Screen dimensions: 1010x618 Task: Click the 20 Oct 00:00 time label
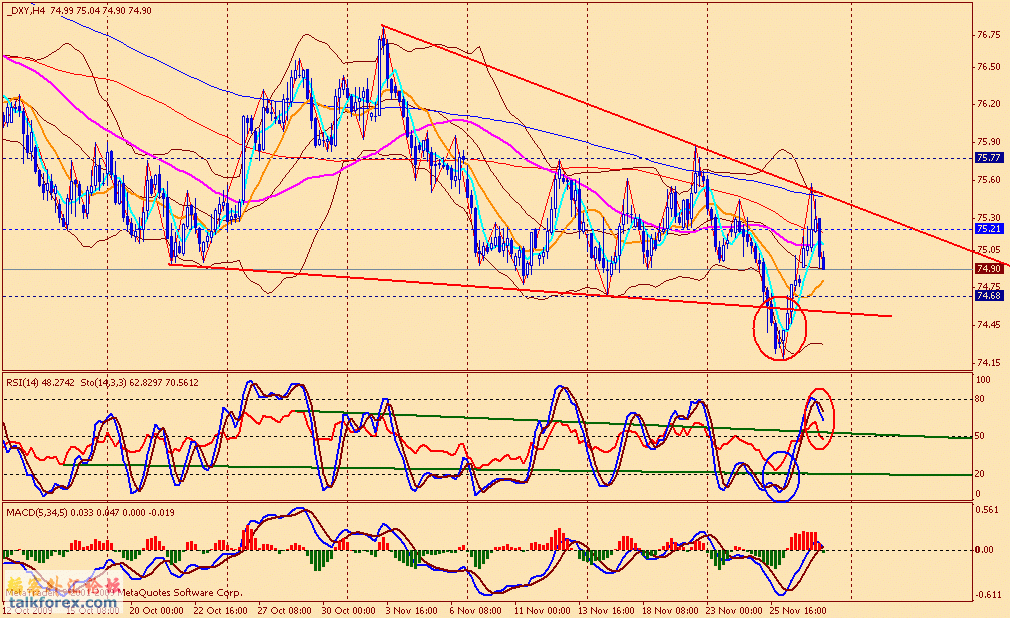(x=157, y=610)
